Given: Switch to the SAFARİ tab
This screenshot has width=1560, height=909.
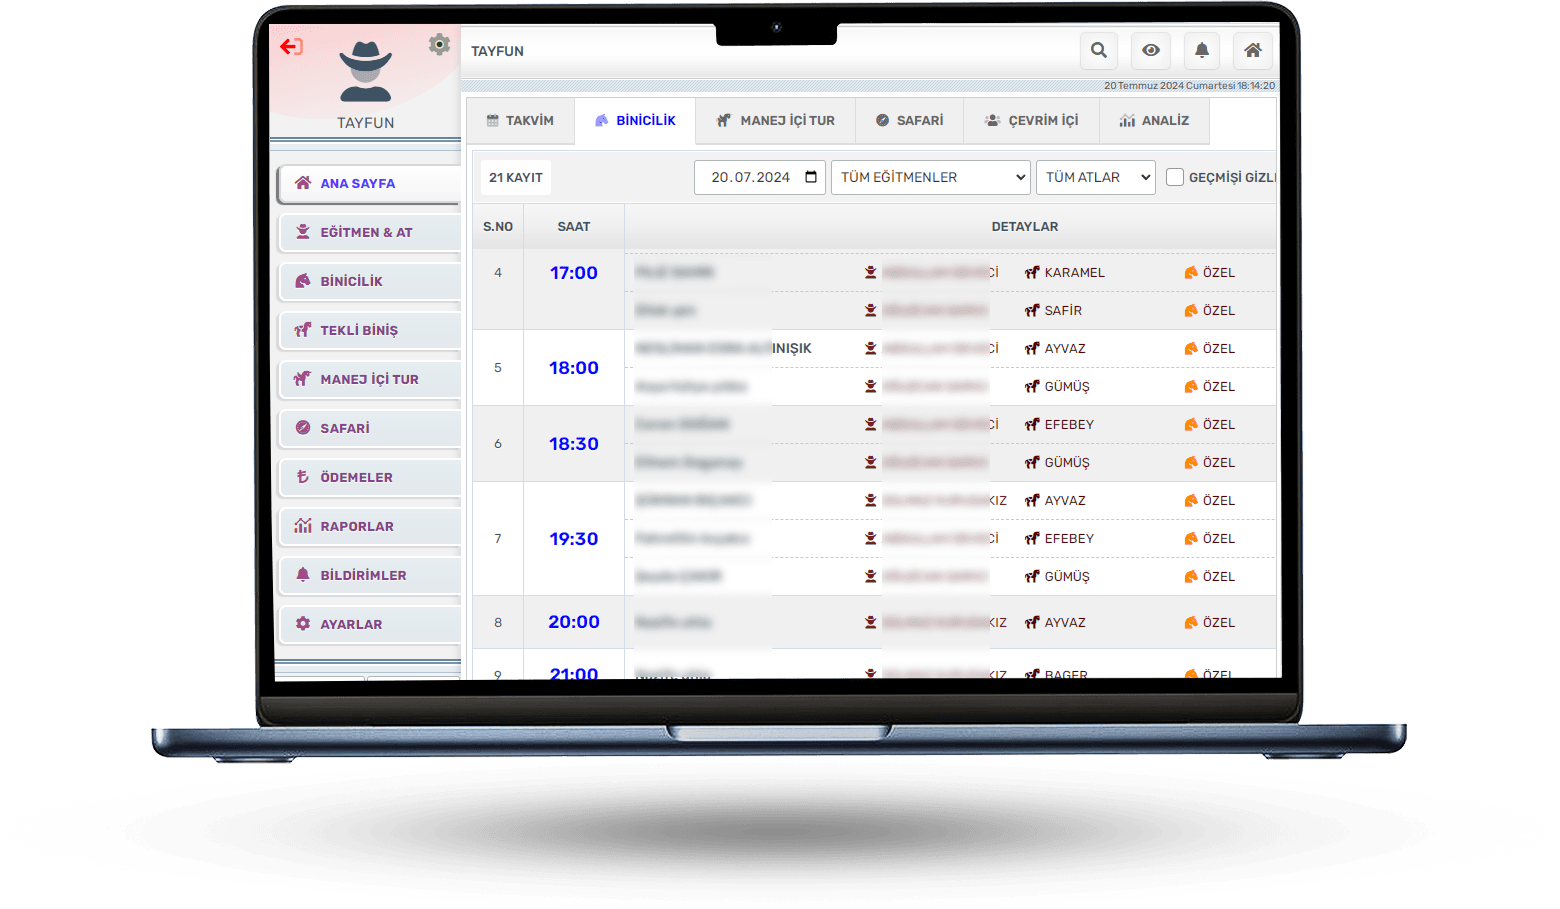Looking at the screenshot, I should pyautogui.click(x=909, y=121).
